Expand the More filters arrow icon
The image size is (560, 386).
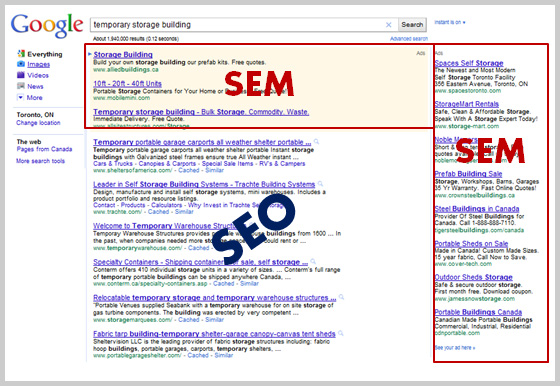pyautogui.click(x=20, y=97)
